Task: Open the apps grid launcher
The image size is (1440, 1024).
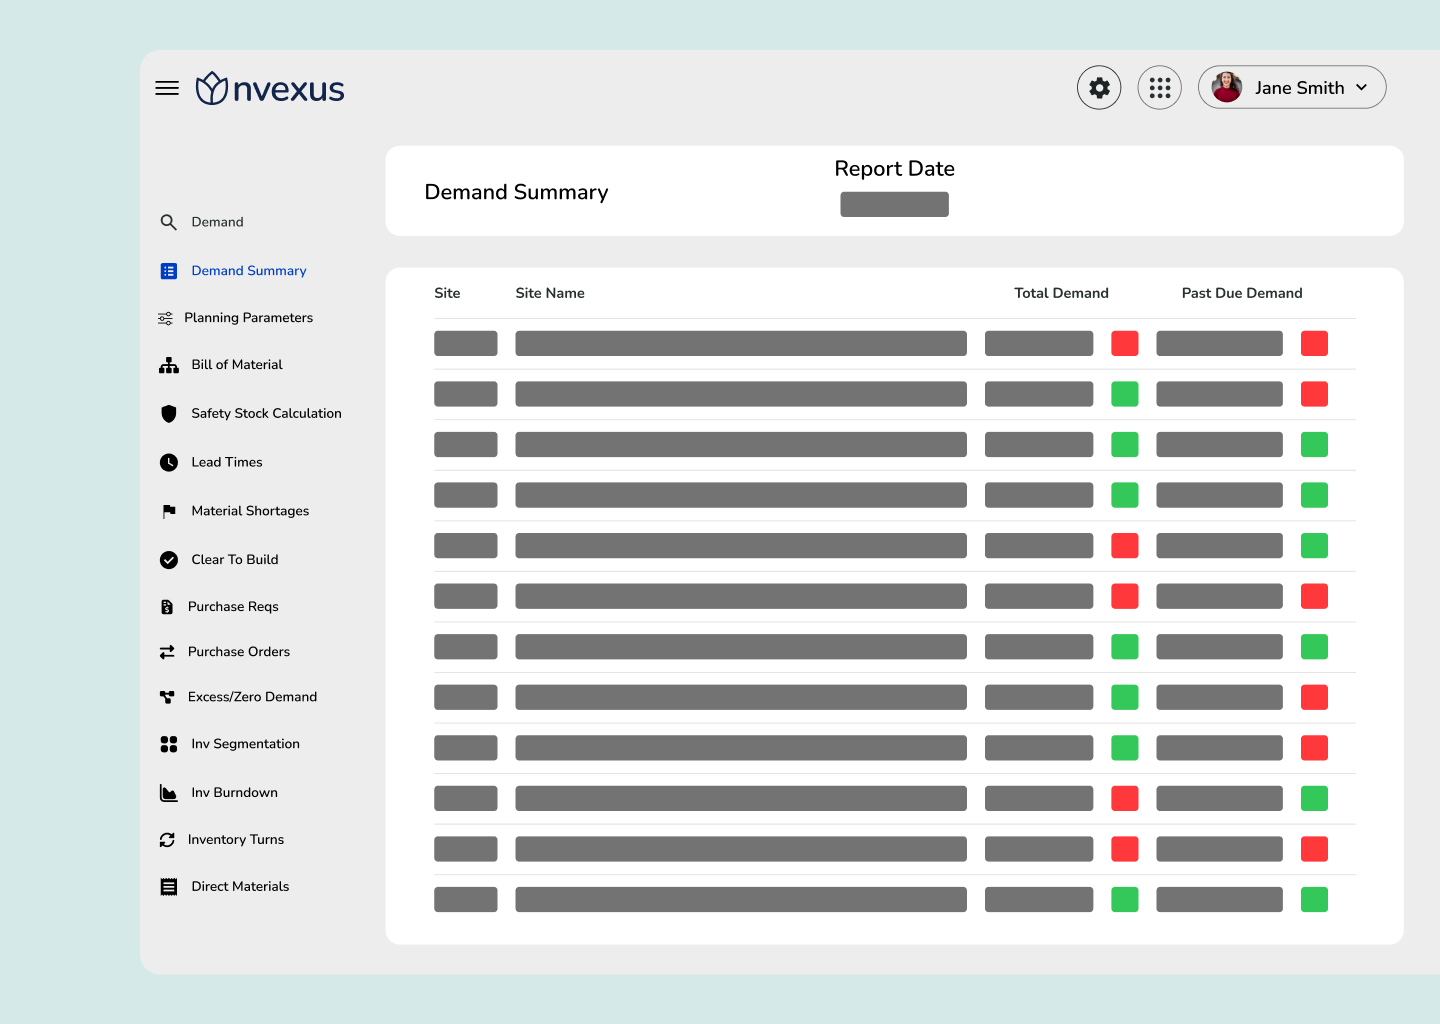Action: pos(1160,88)
